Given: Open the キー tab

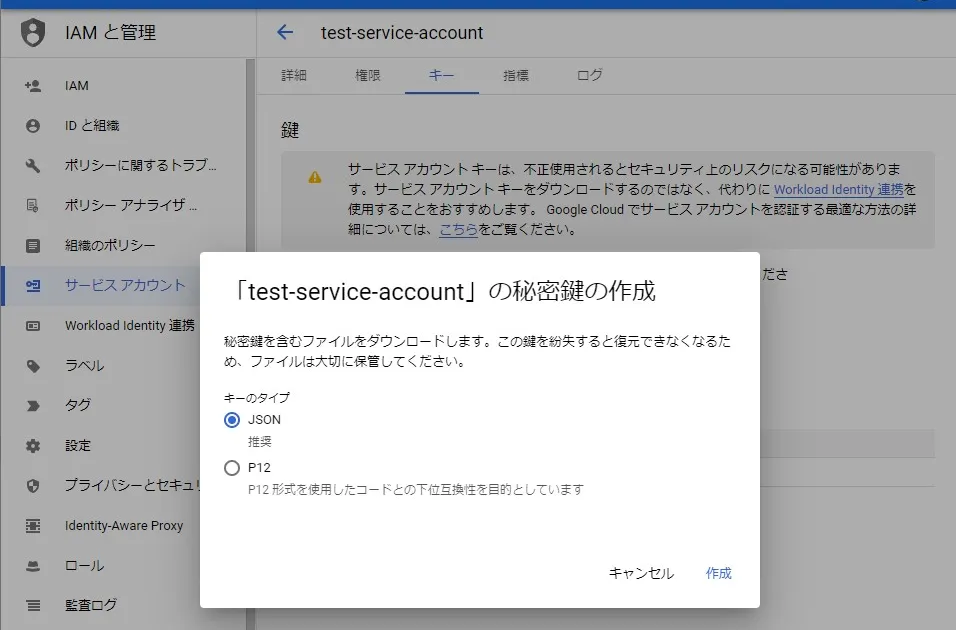Looking at the screenshot, I should pos(441,76).
